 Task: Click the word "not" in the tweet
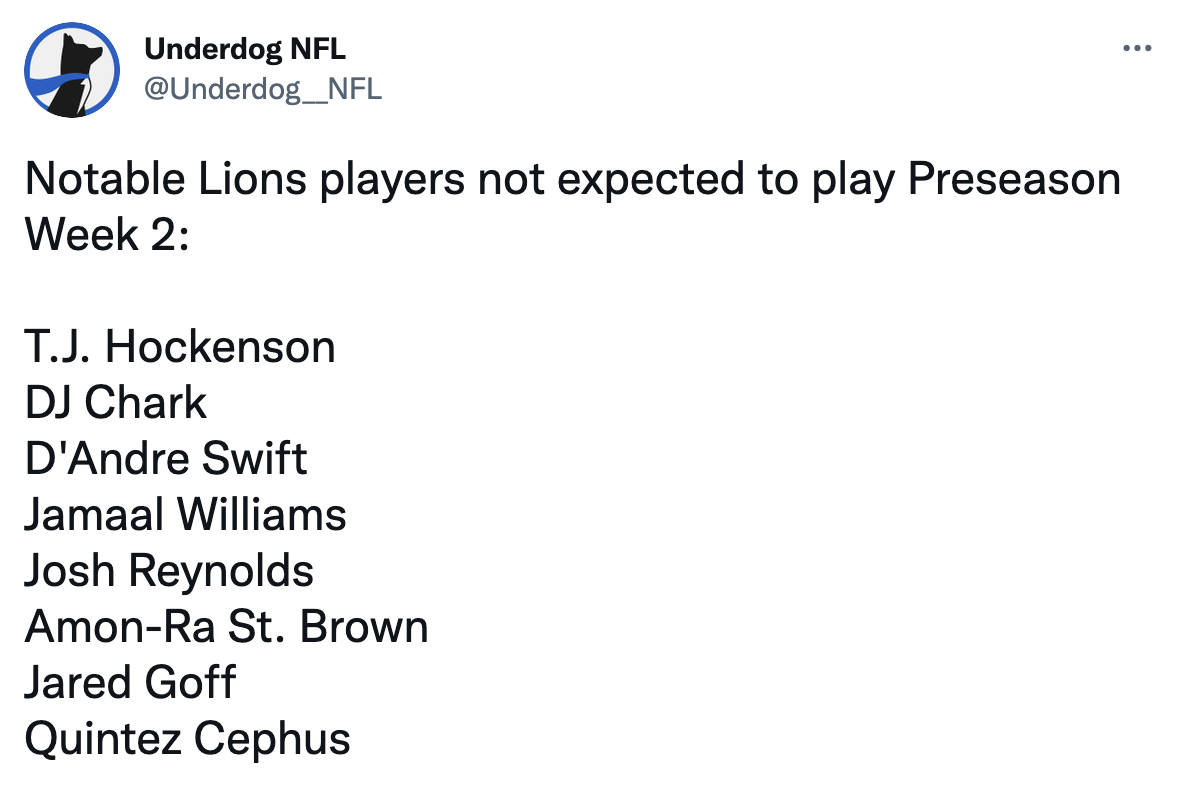pyautogui.click(x=506, y=180)
